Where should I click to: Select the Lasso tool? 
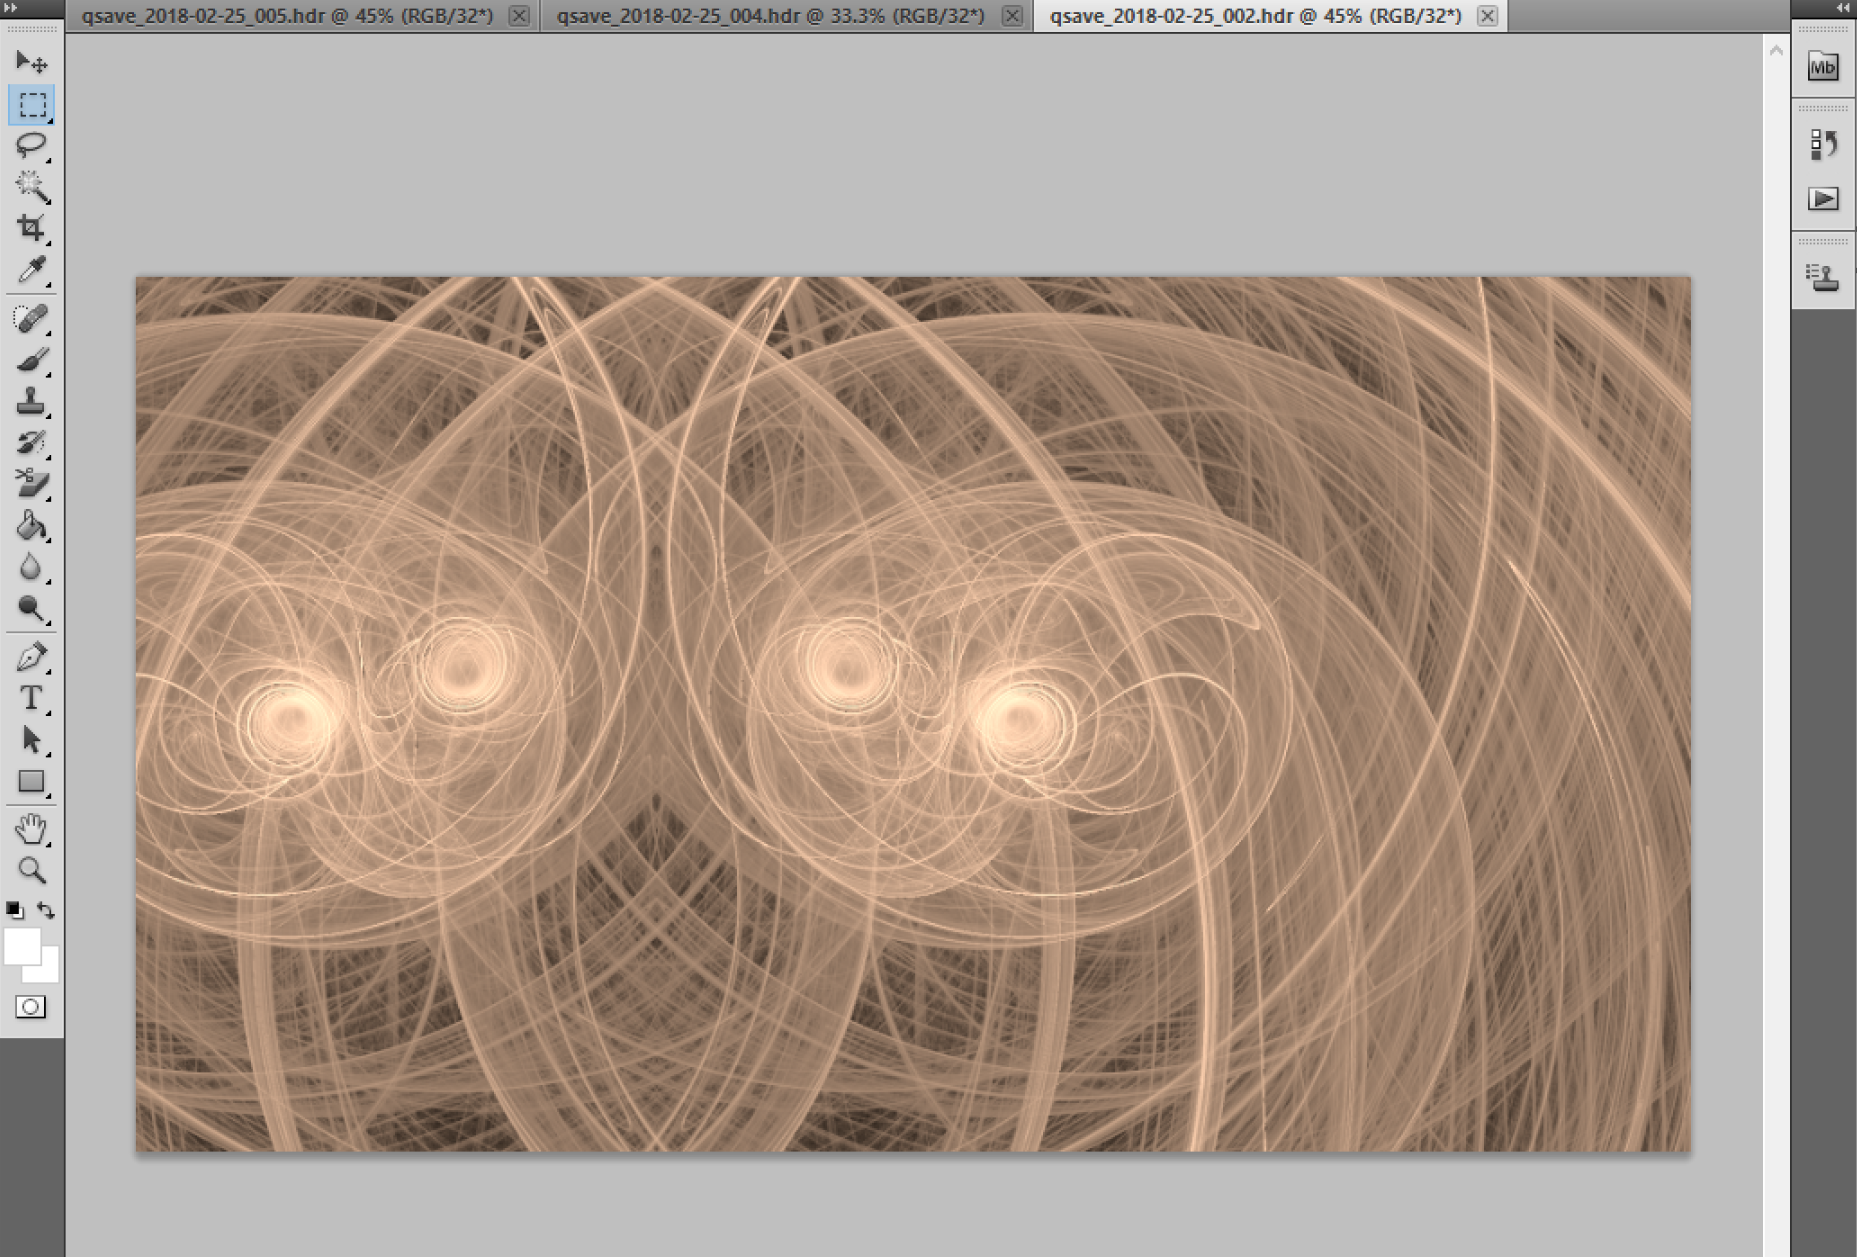[31, 145]
